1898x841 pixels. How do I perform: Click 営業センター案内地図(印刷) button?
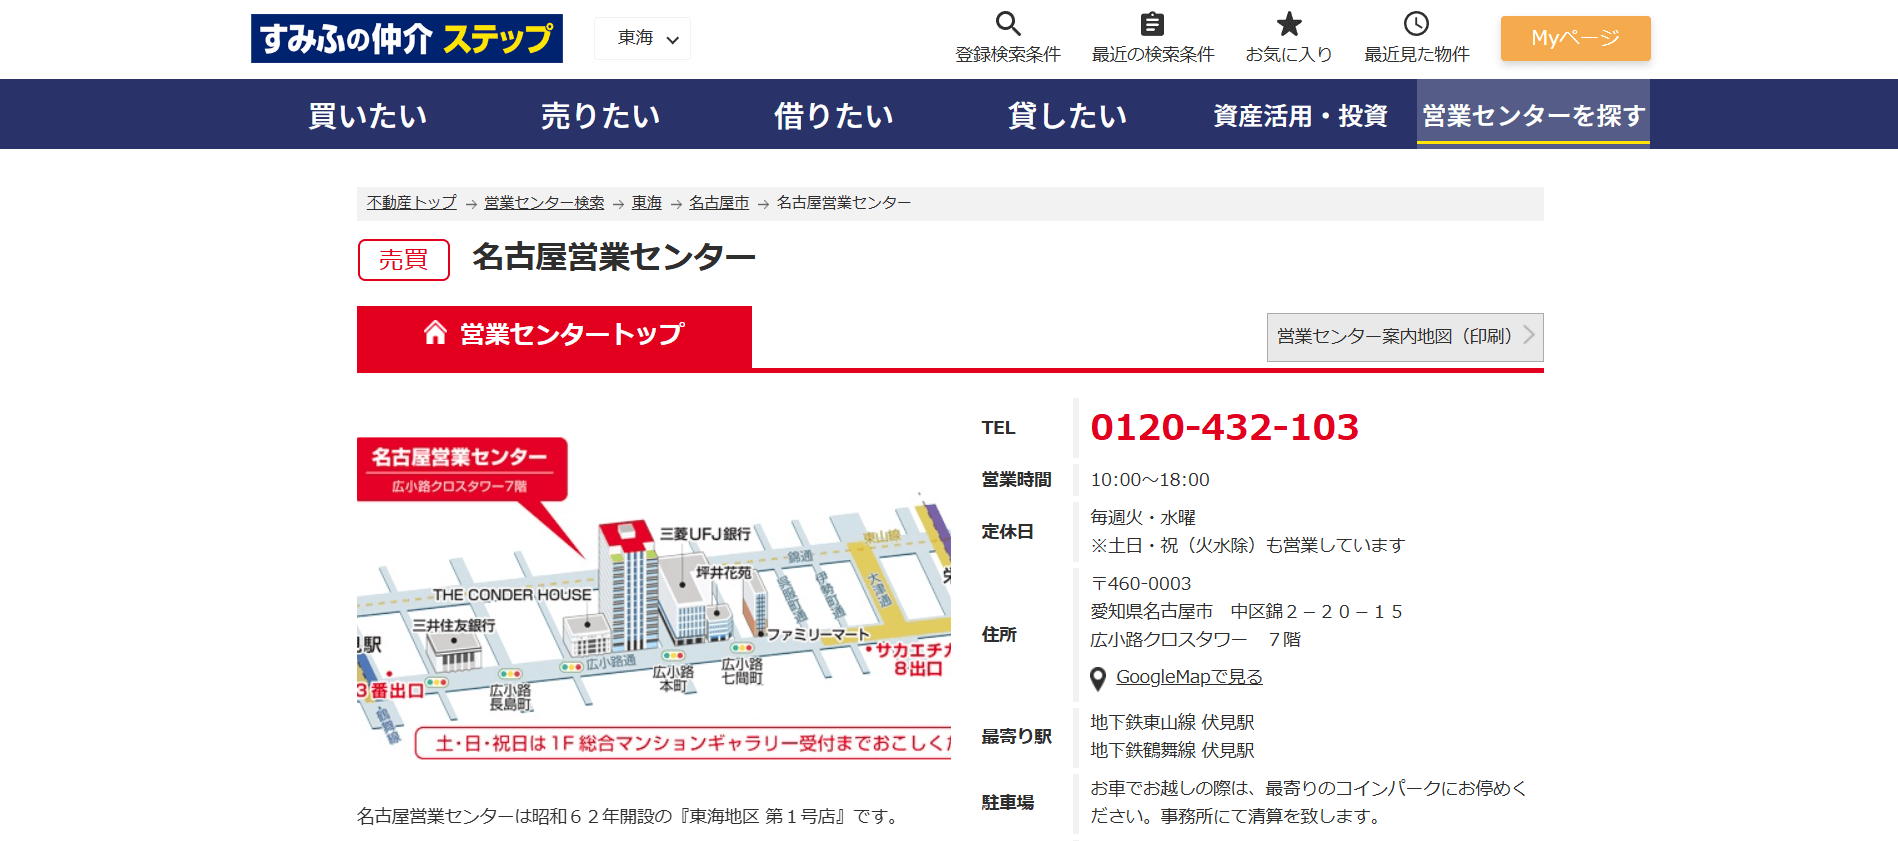click(1405, 337)
